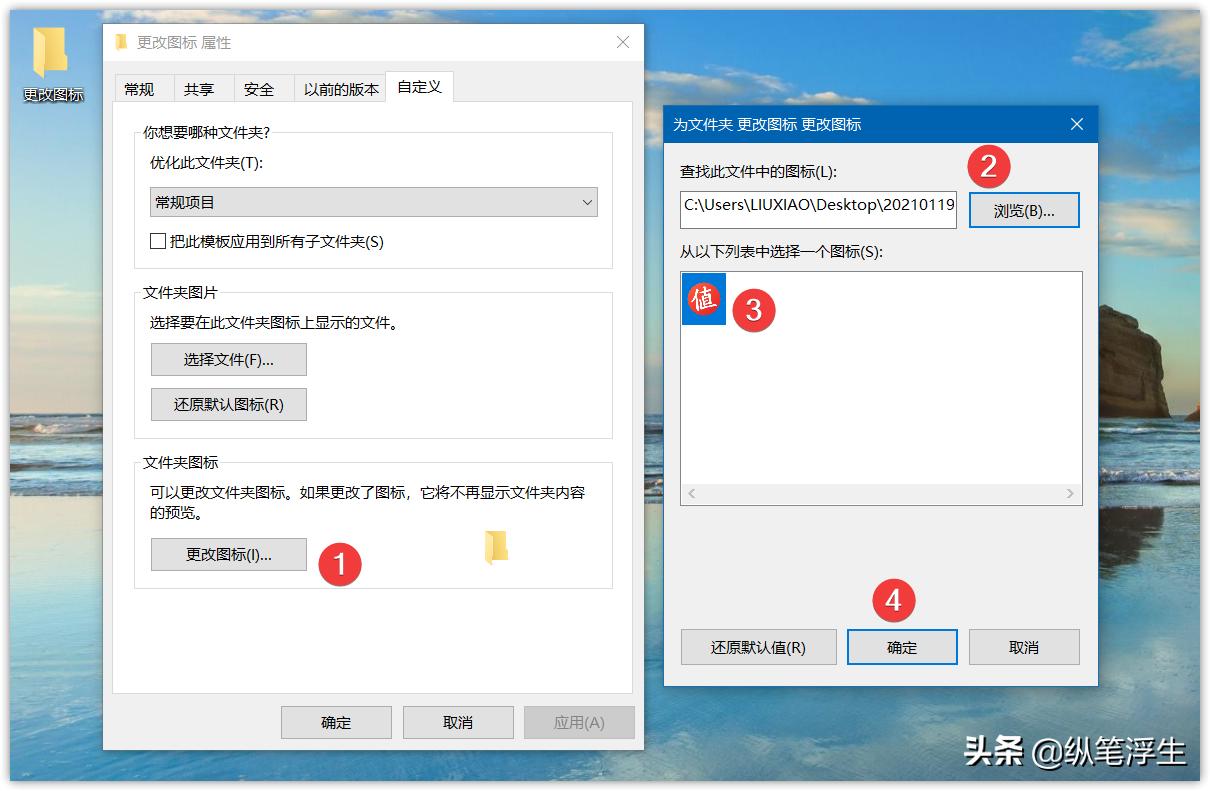Select the red '值' icon in the icon list
This screenshot has width=1210, height=791.
tap(703, 299)
